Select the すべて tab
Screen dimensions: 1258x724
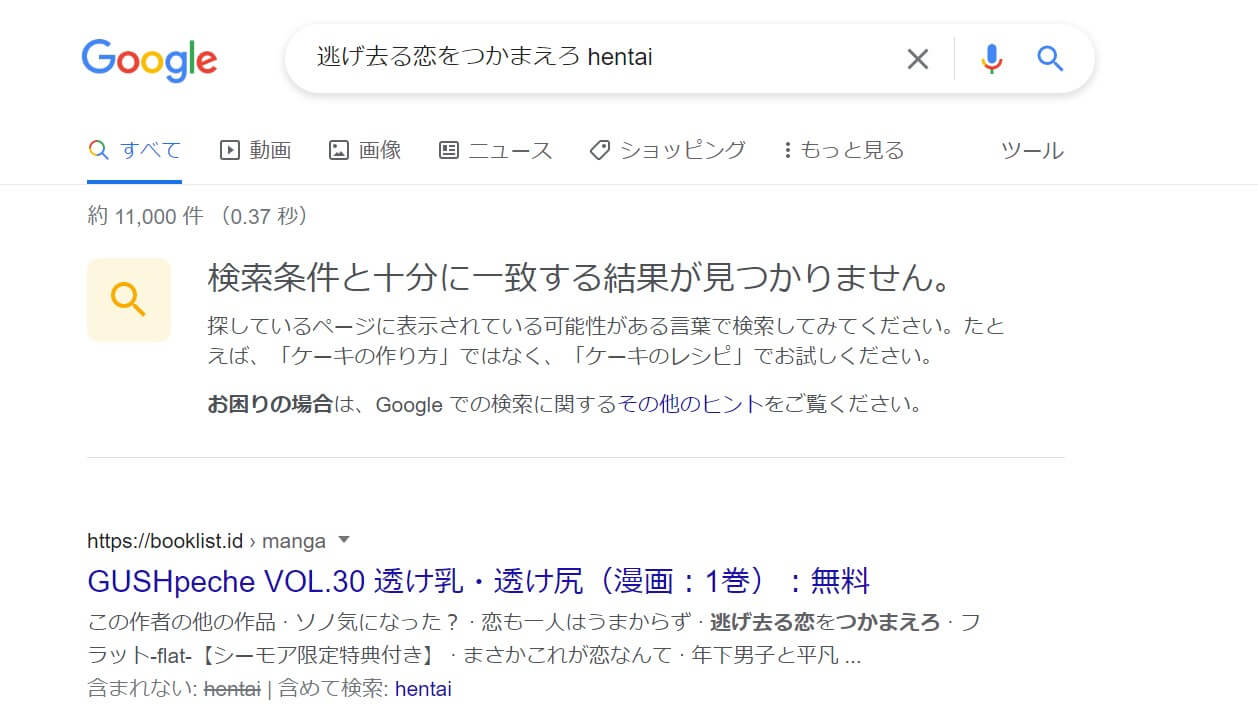pos(134,151)
